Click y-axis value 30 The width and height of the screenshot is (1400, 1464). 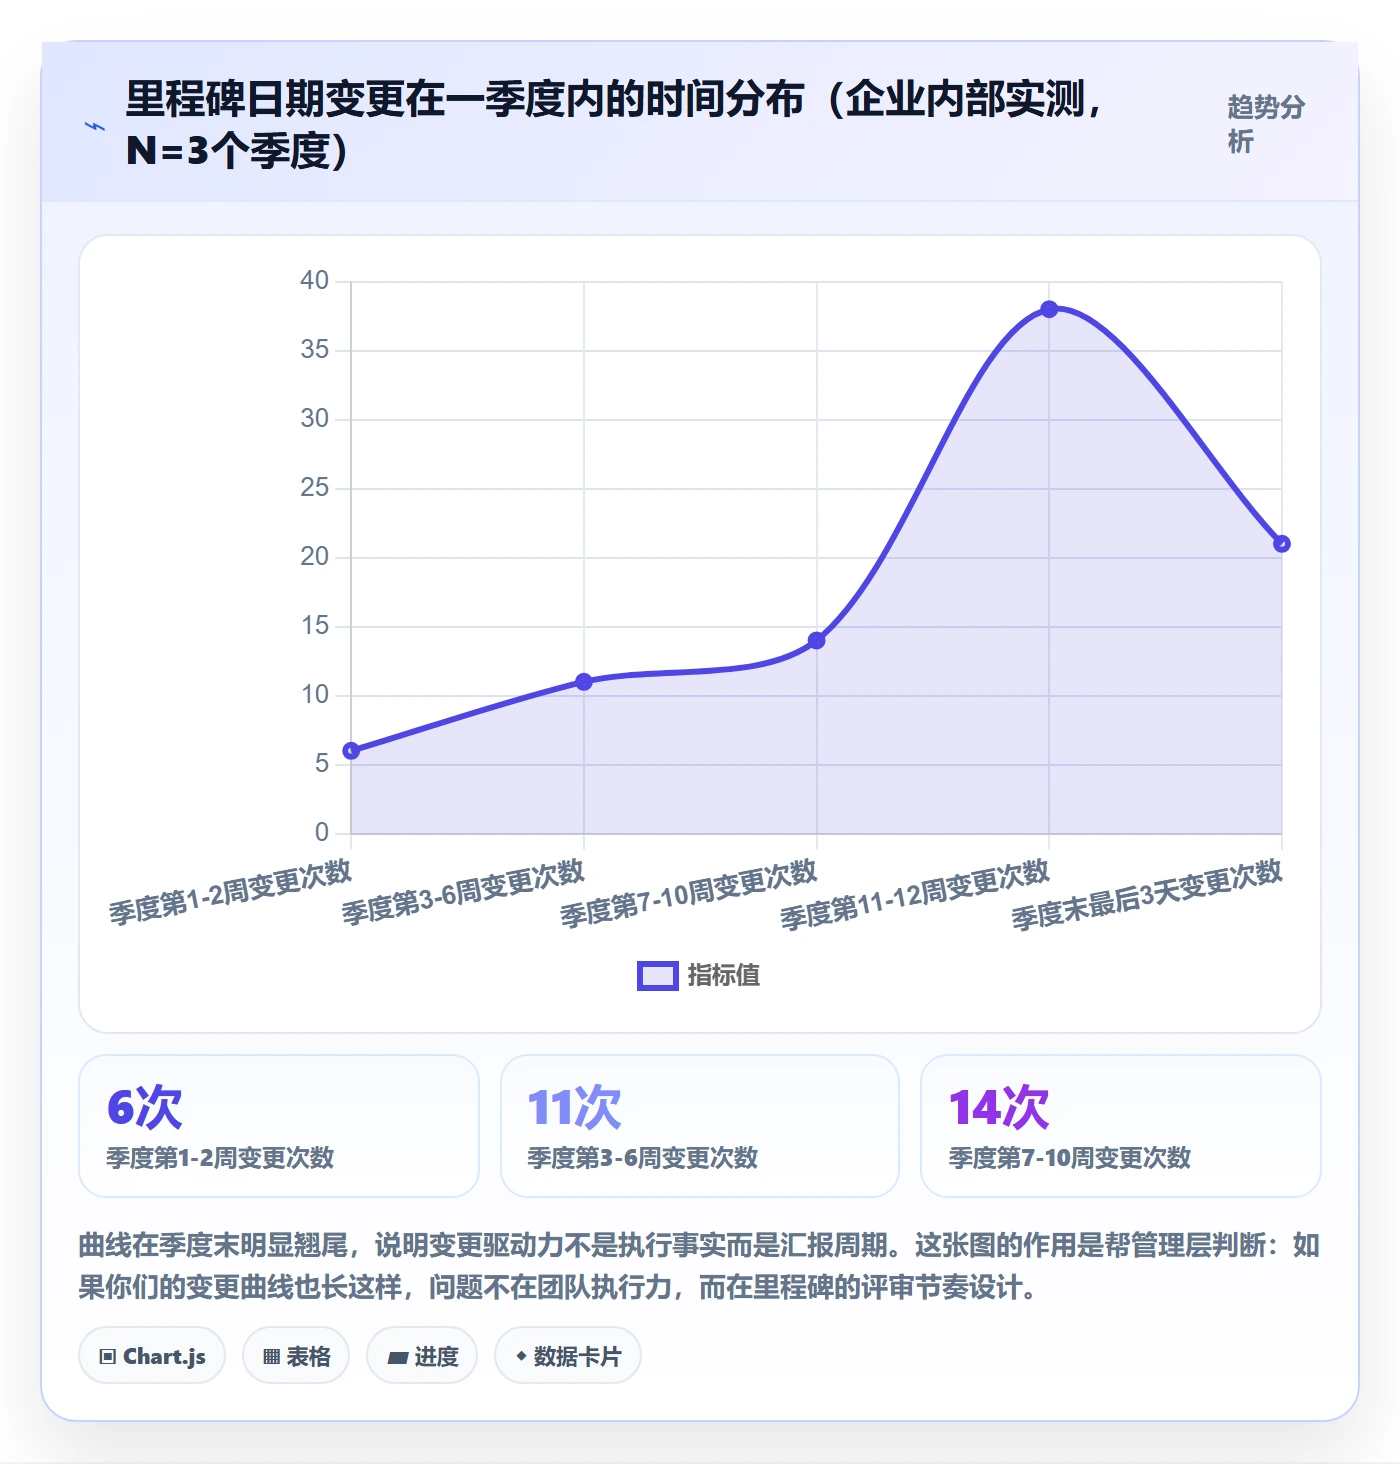click(x=315, y=419)
